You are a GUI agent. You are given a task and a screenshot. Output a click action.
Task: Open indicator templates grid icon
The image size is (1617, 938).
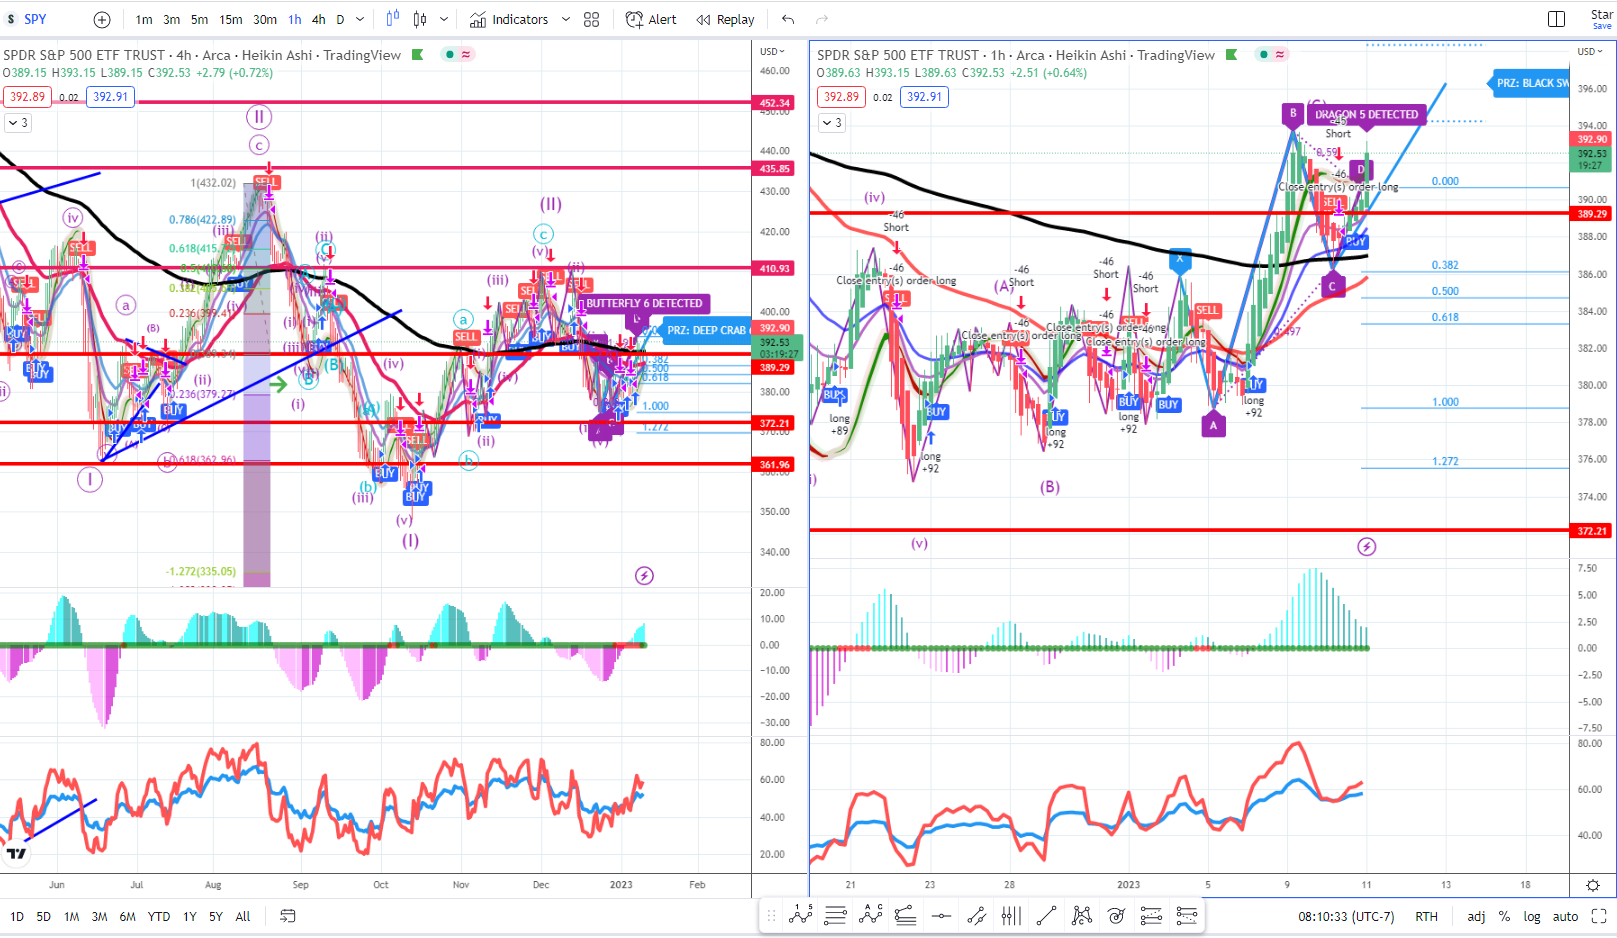pos(592,19)
